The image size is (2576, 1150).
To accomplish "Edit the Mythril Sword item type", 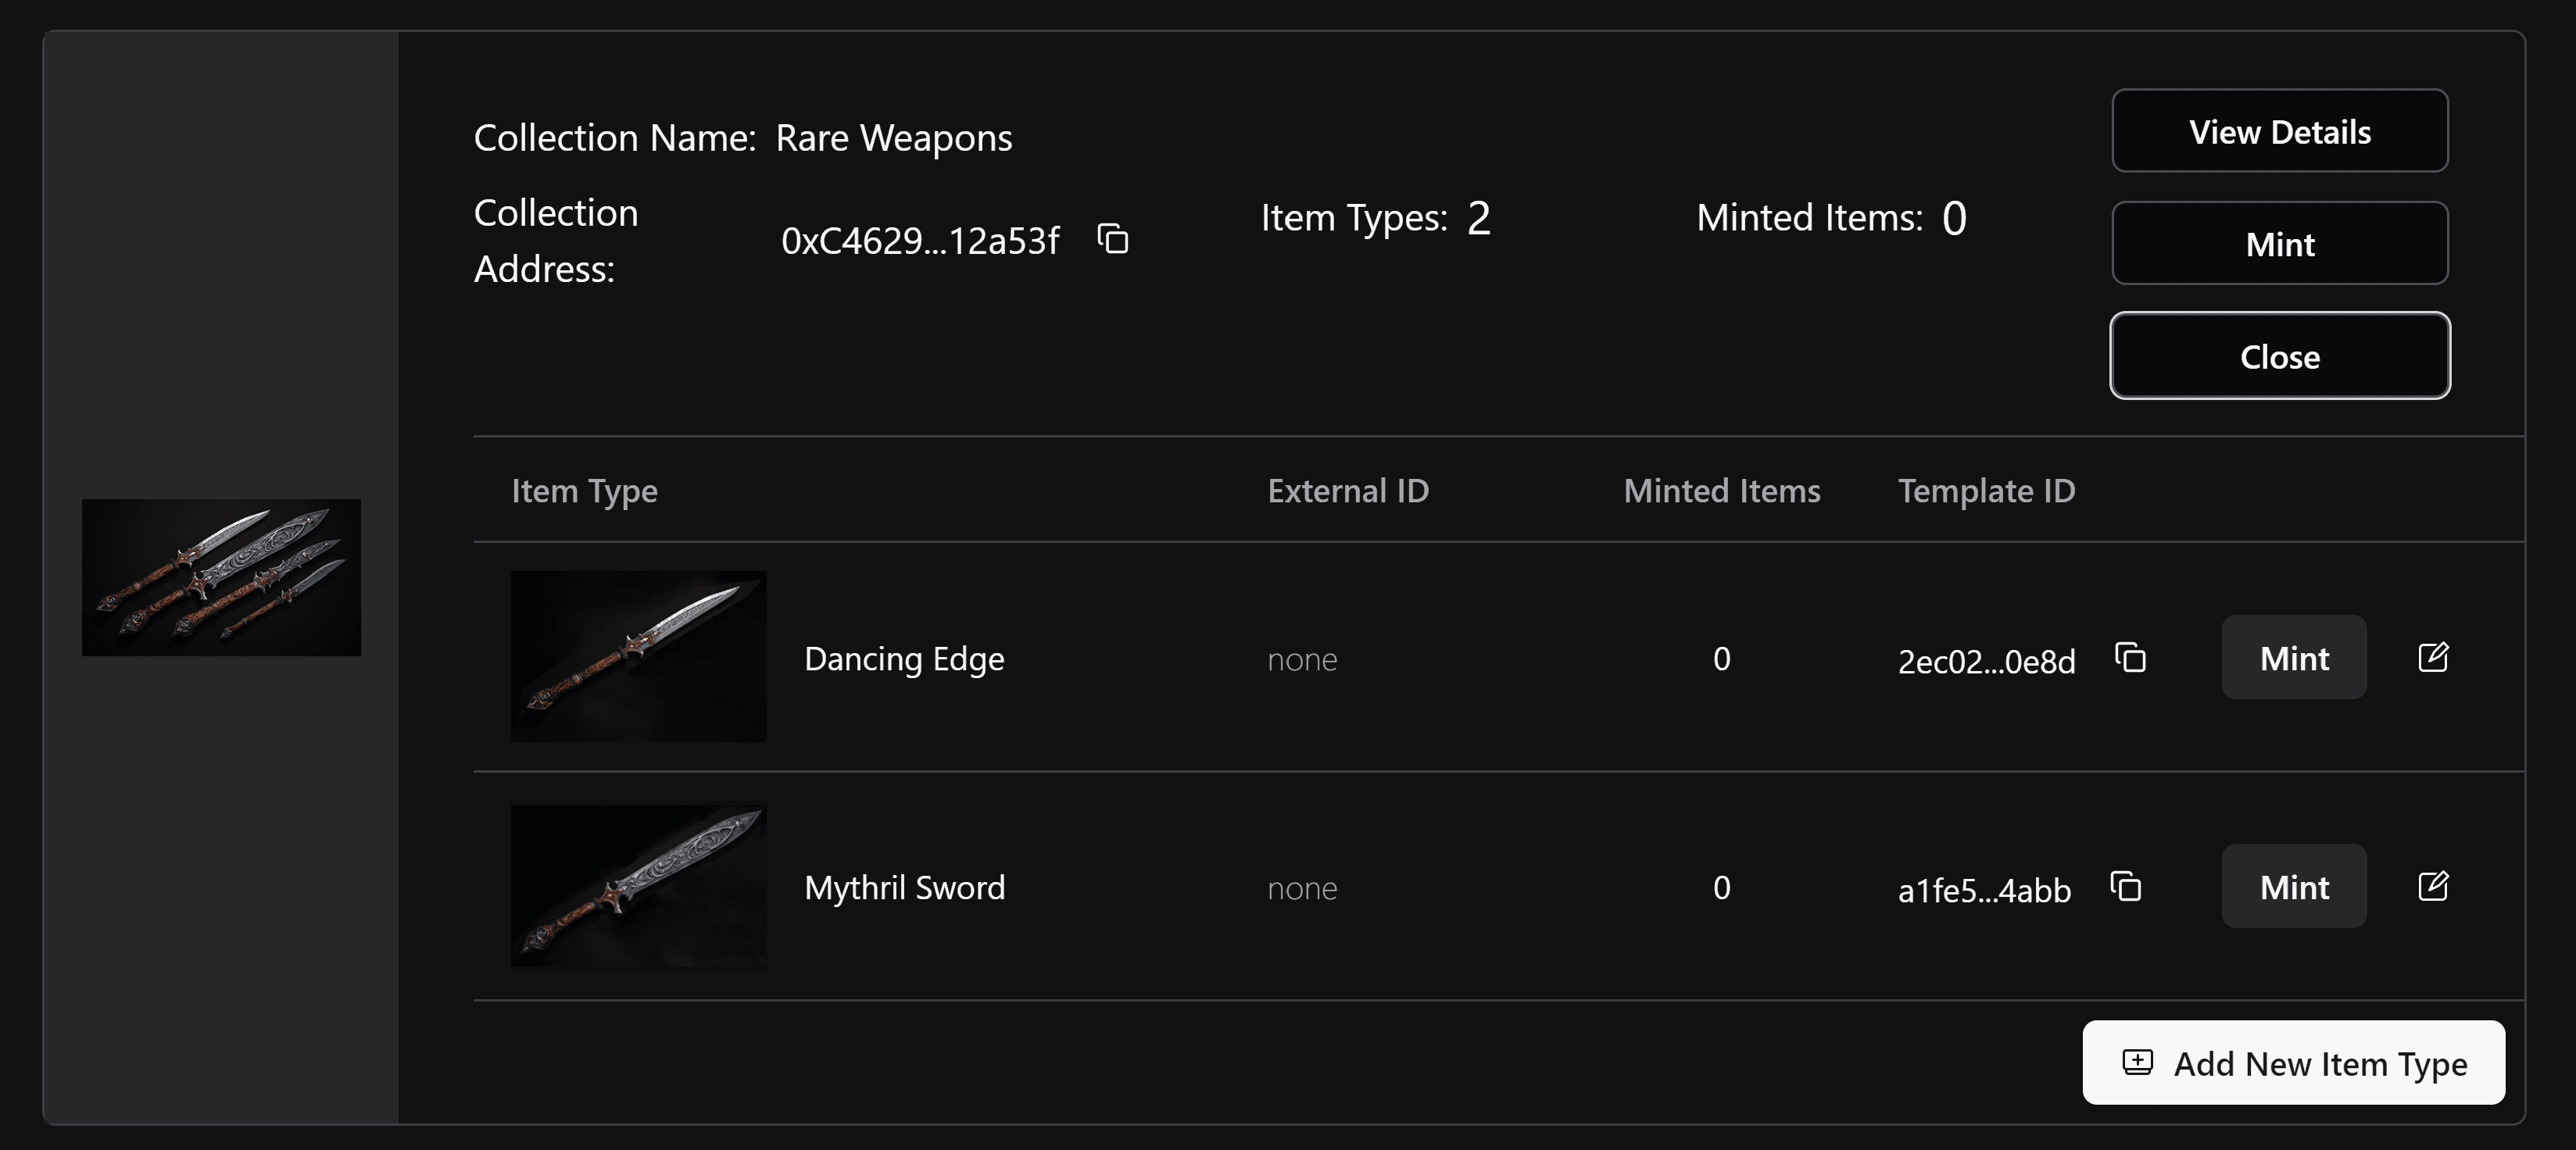I will coord(2432,886).
